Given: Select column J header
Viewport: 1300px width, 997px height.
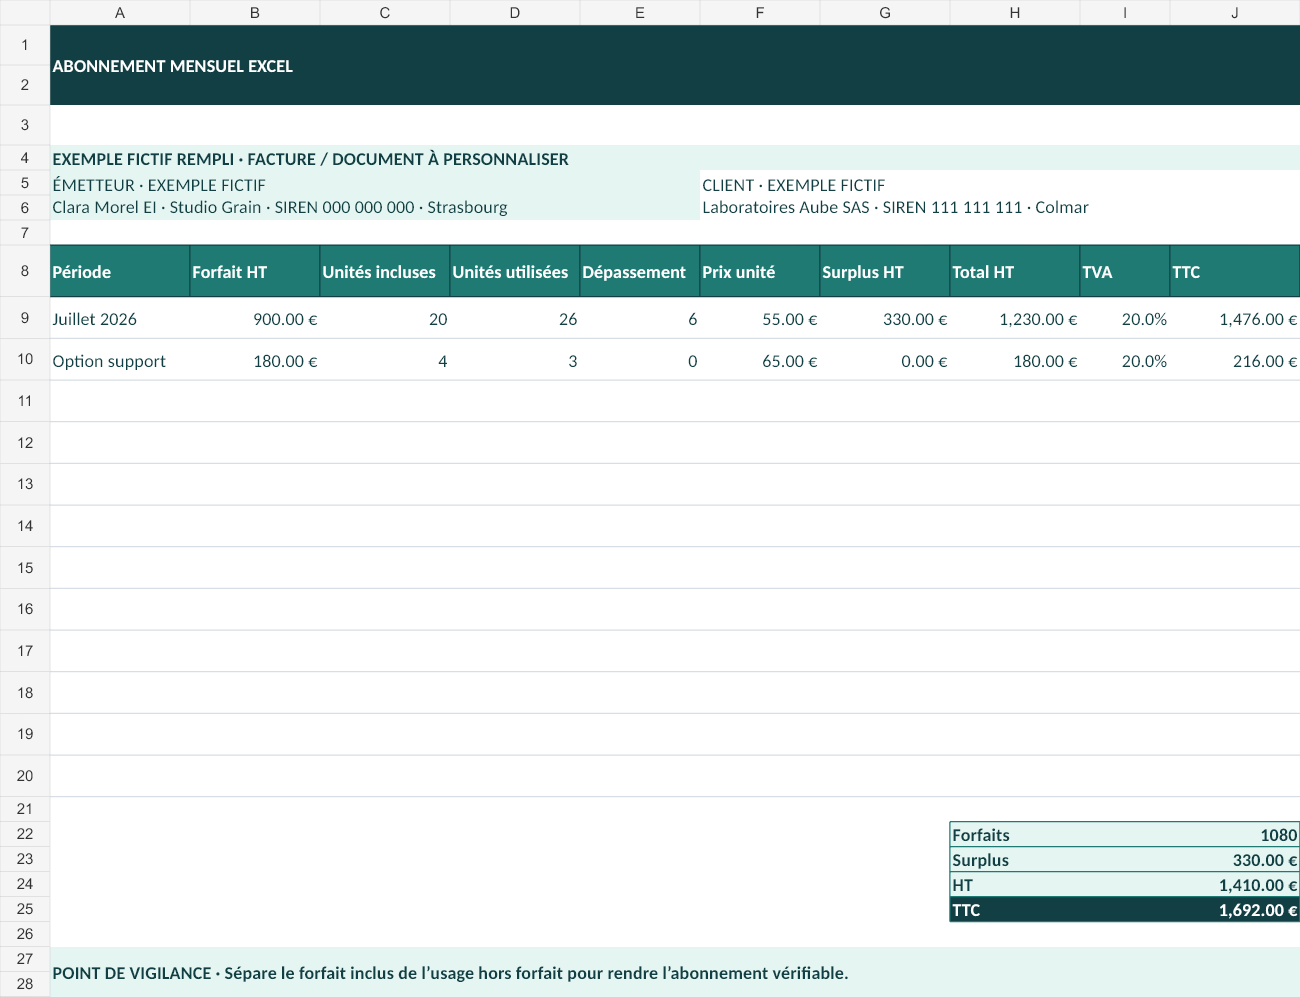Looking at the screenshot, I should (1235, 12).
